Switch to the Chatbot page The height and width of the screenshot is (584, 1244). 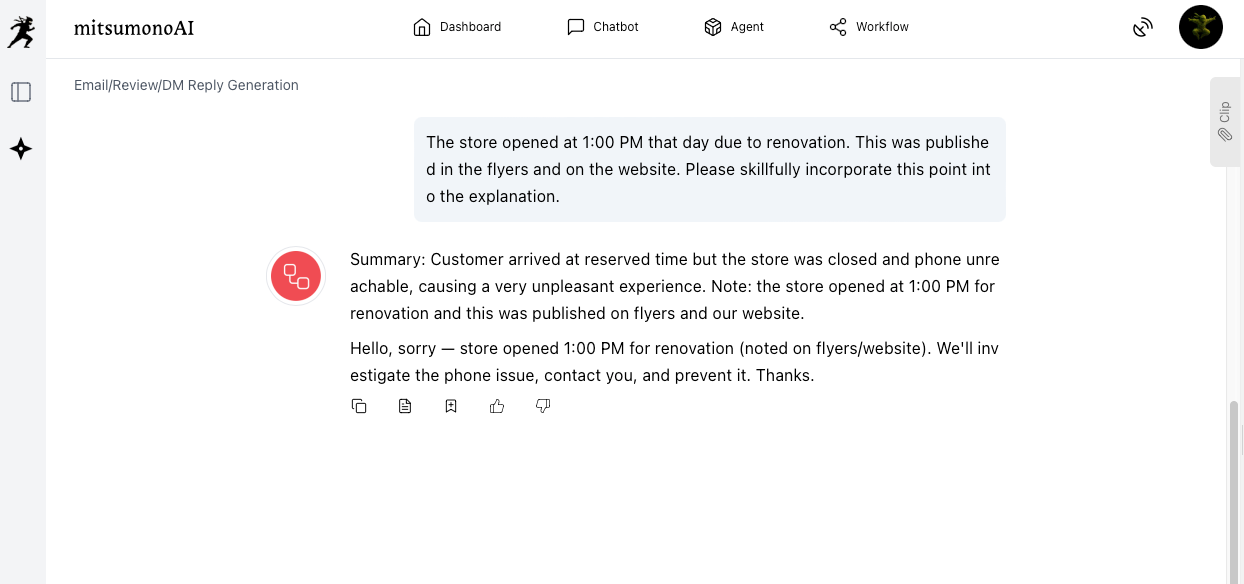click(x=603, y=27)
